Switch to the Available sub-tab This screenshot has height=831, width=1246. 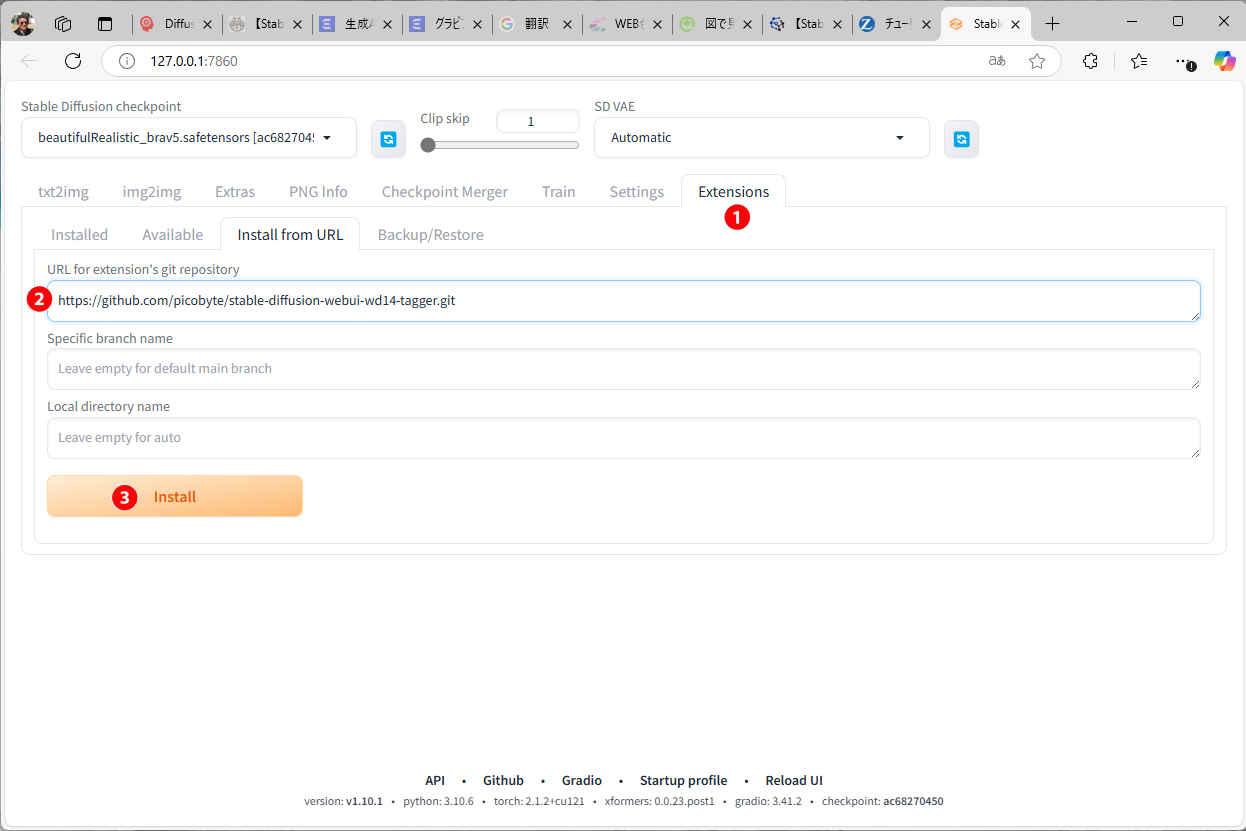point(172,235)
